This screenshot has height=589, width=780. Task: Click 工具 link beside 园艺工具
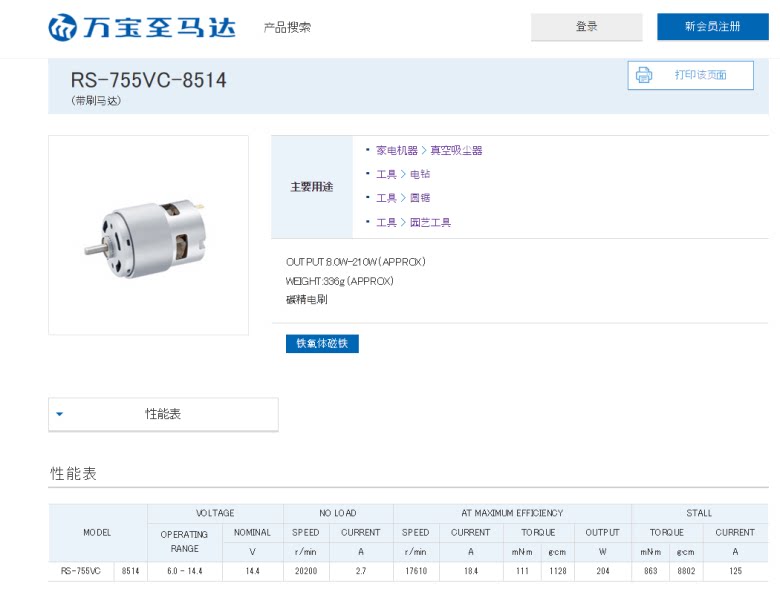click(x=386, y=222)
